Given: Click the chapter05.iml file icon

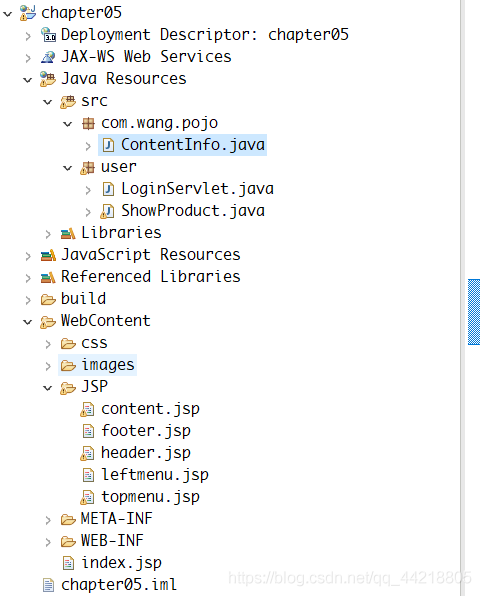Looking at the screenshot, I should (x=48, y=585).
